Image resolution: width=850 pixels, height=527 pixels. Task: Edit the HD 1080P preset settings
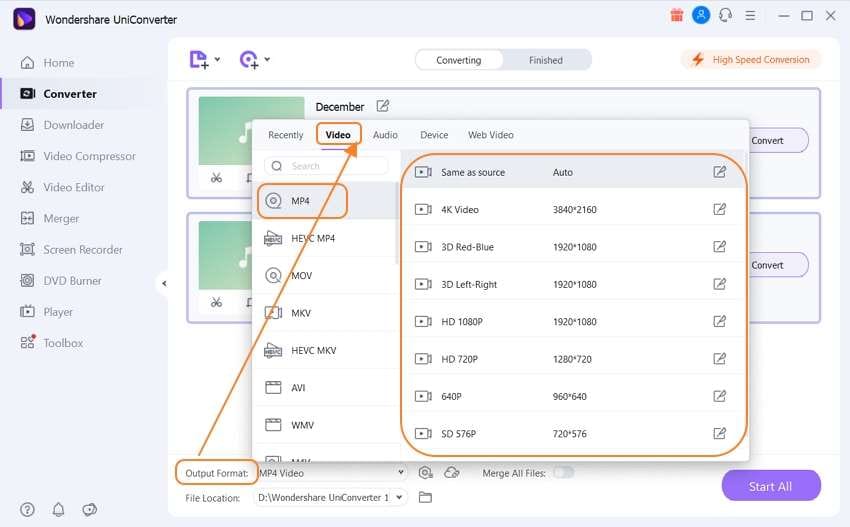tap(719, 322)
